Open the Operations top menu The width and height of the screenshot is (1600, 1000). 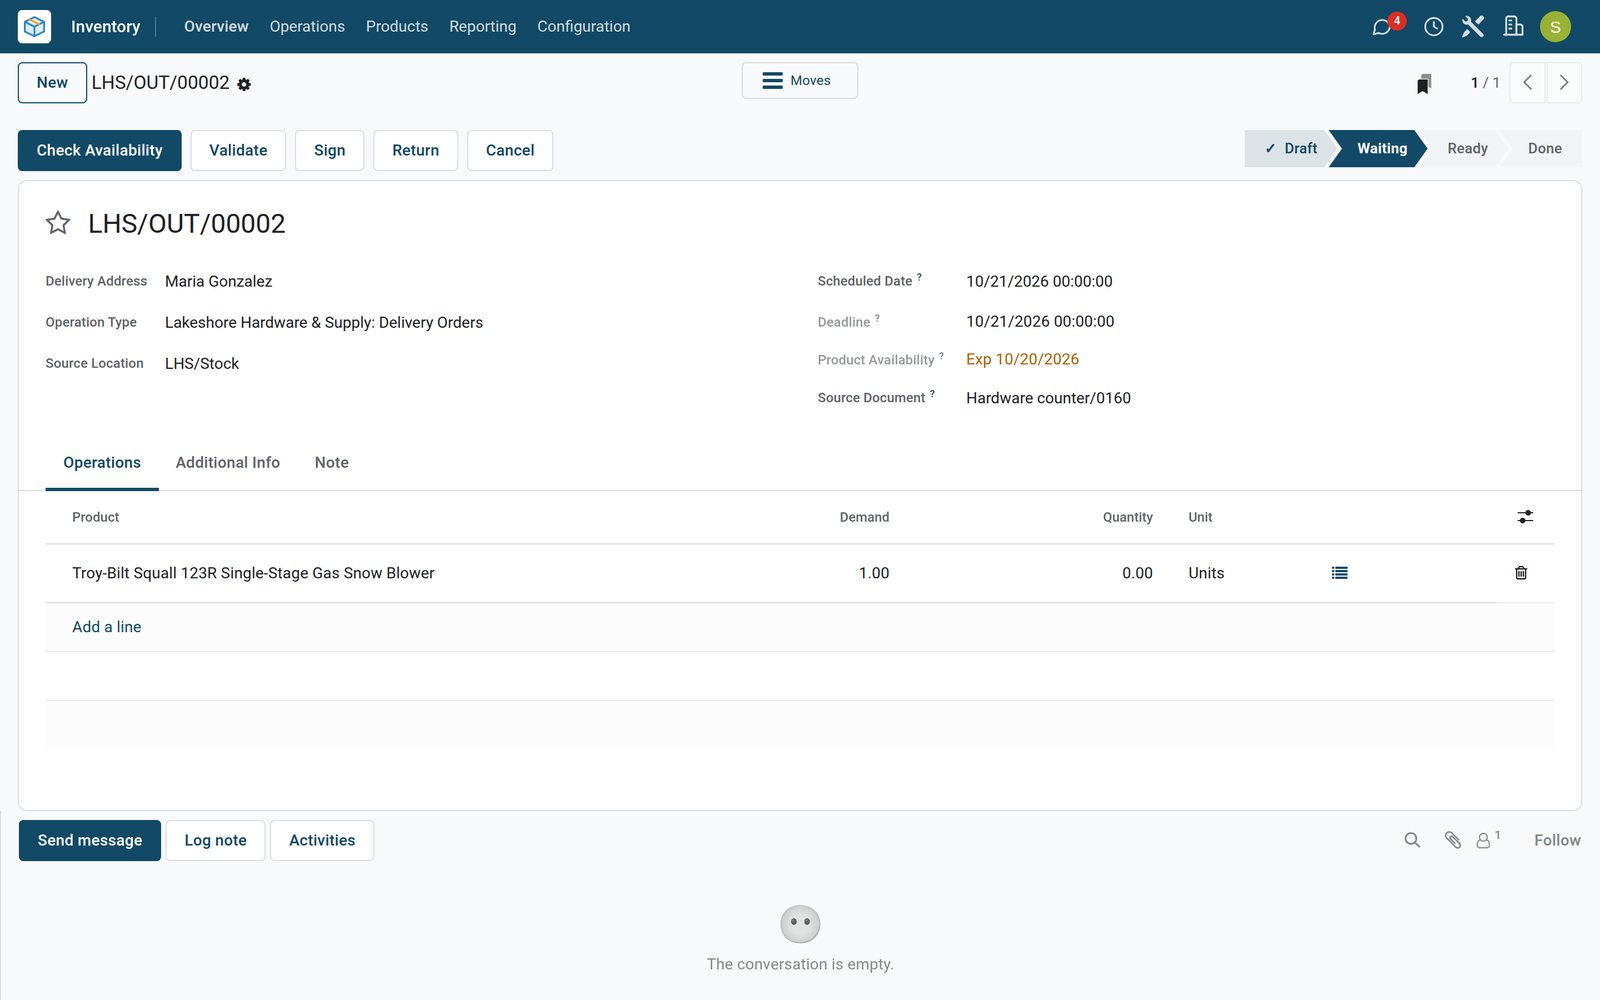coord(307,27)
